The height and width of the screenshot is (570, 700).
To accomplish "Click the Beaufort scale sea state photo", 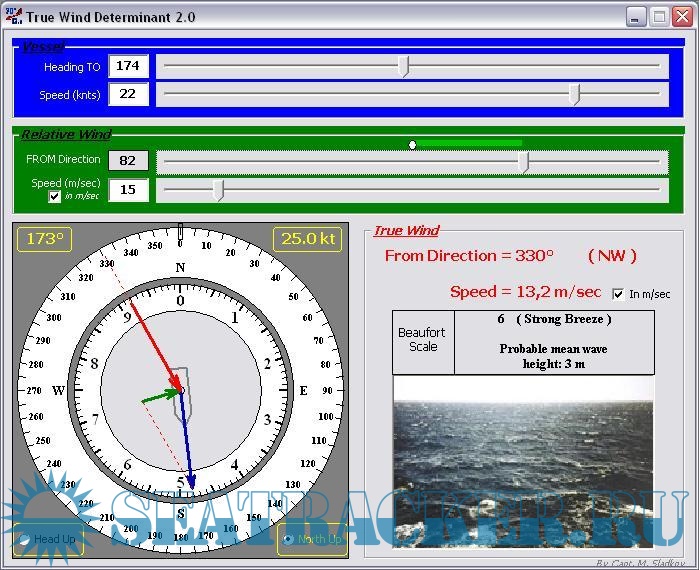I will pos(523,460).
